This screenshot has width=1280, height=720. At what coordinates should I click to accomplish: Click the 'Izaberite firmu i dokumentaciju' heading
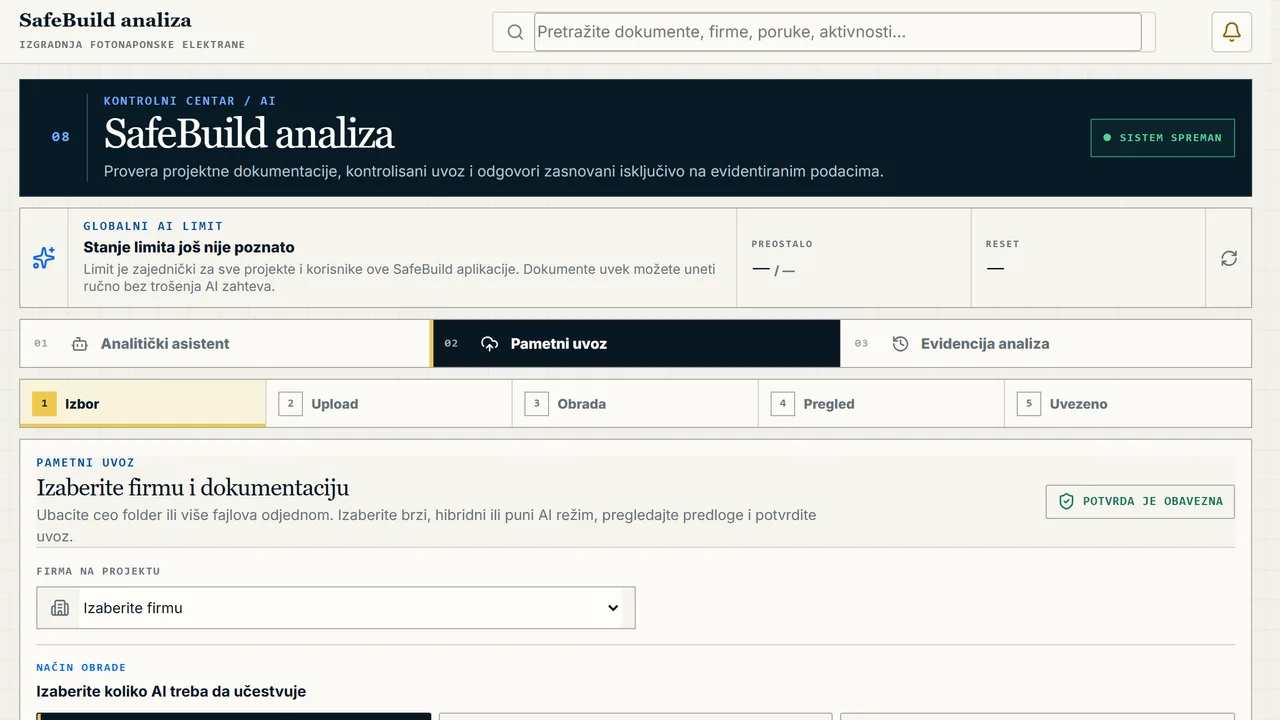point(193,488)
